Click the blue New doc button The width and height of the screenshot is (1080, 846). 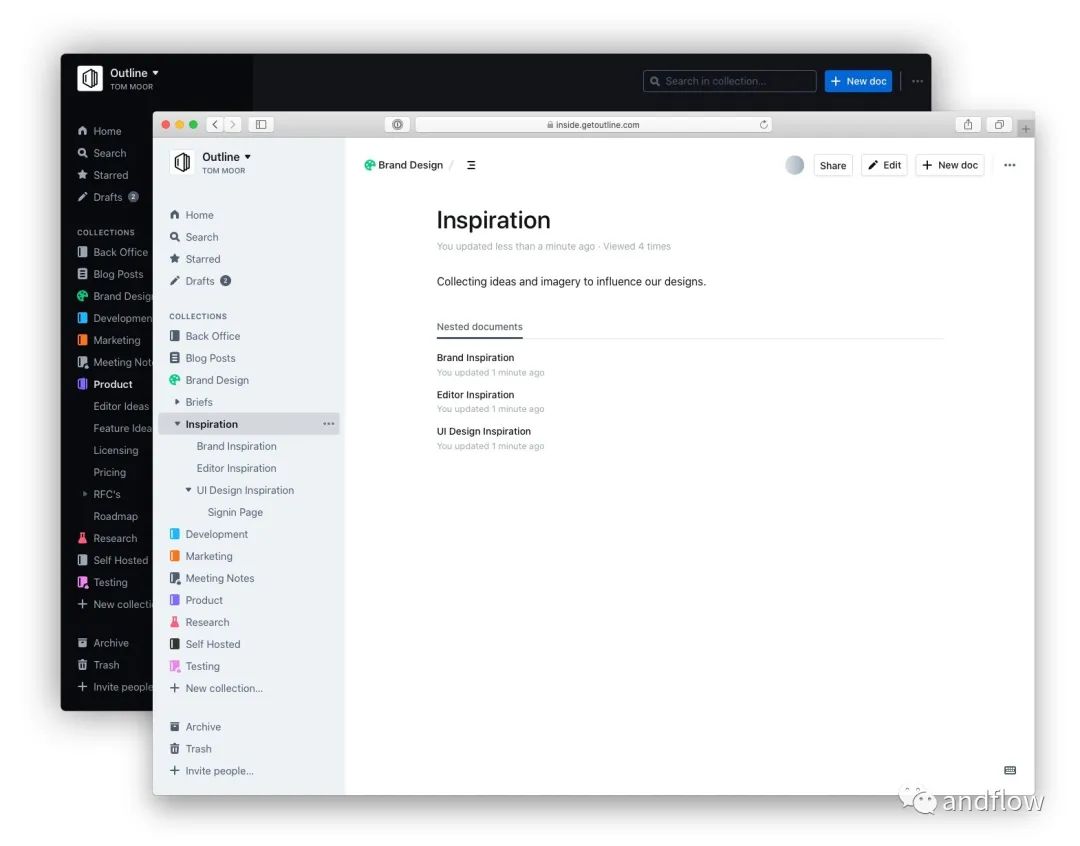[858, 81]
